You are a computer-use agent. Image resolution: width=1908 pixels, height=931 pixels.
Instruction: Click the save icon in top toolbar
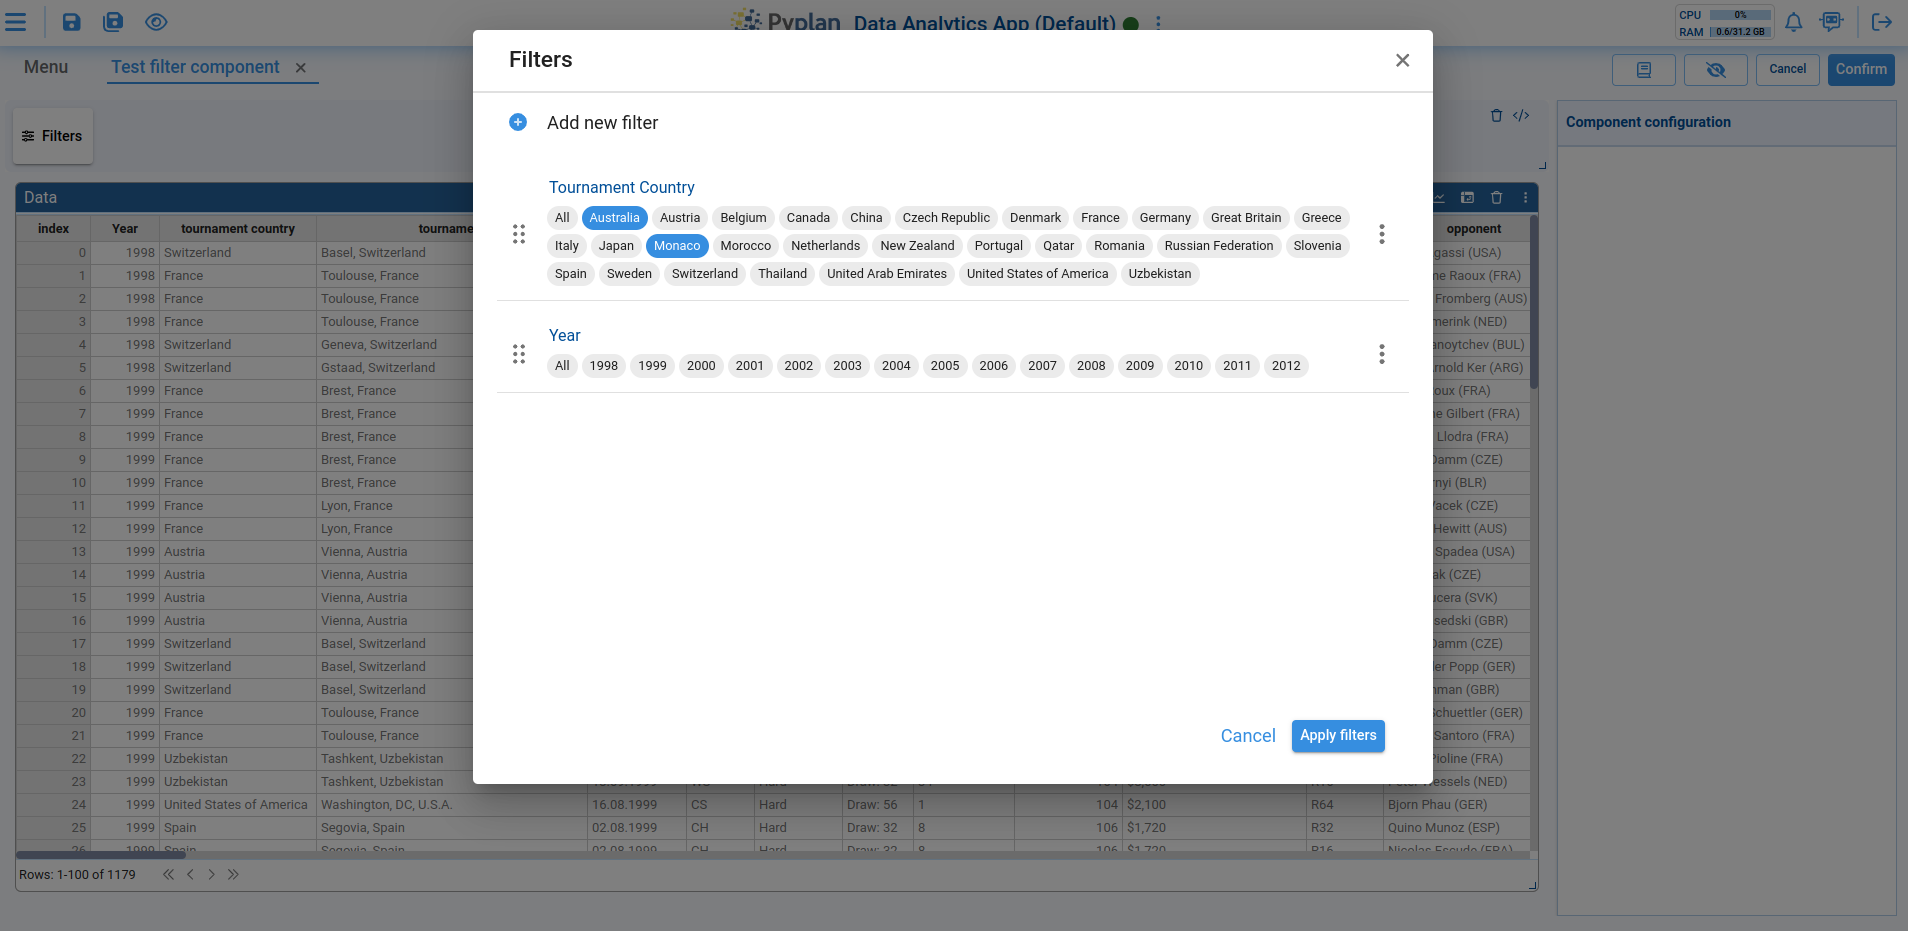point(72,22)
